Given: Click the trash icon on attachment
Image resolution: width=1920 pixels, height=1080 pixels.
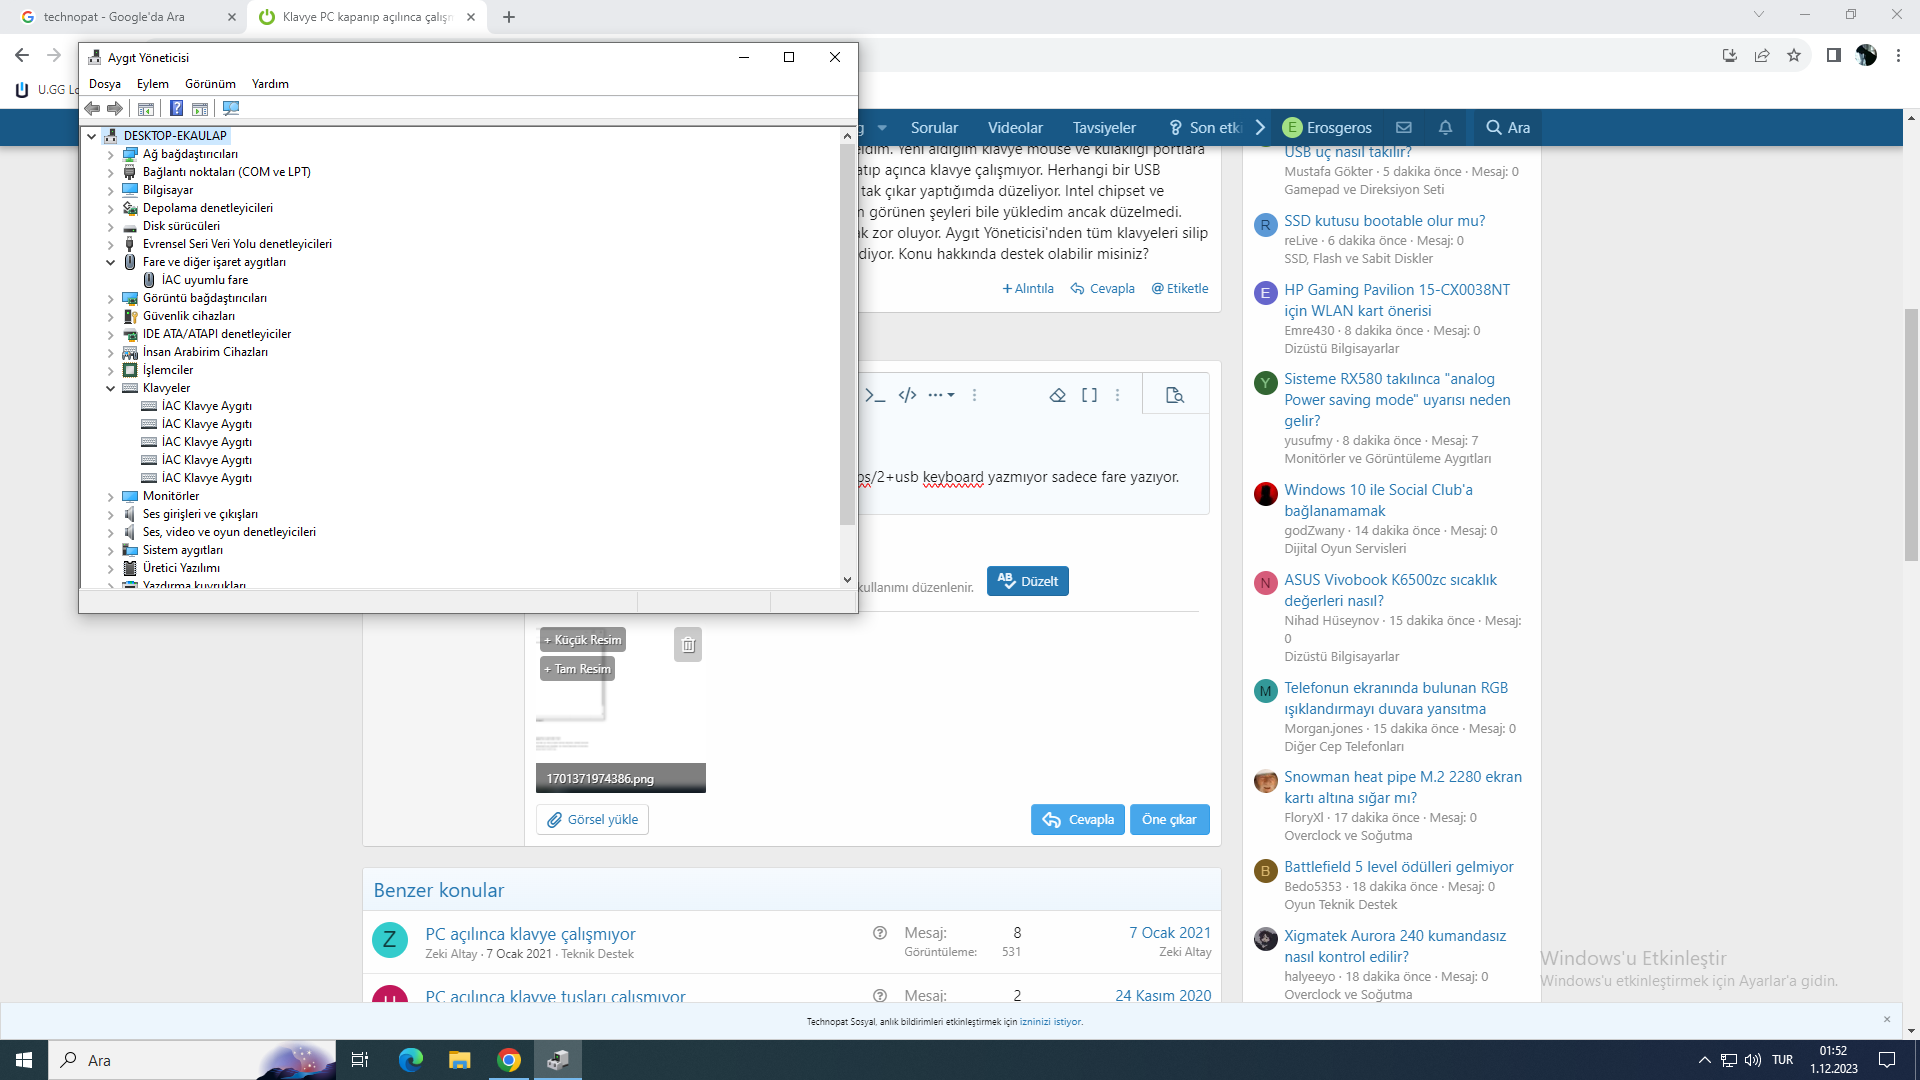Looking at the screenshot, I should (x=688, y=645).
